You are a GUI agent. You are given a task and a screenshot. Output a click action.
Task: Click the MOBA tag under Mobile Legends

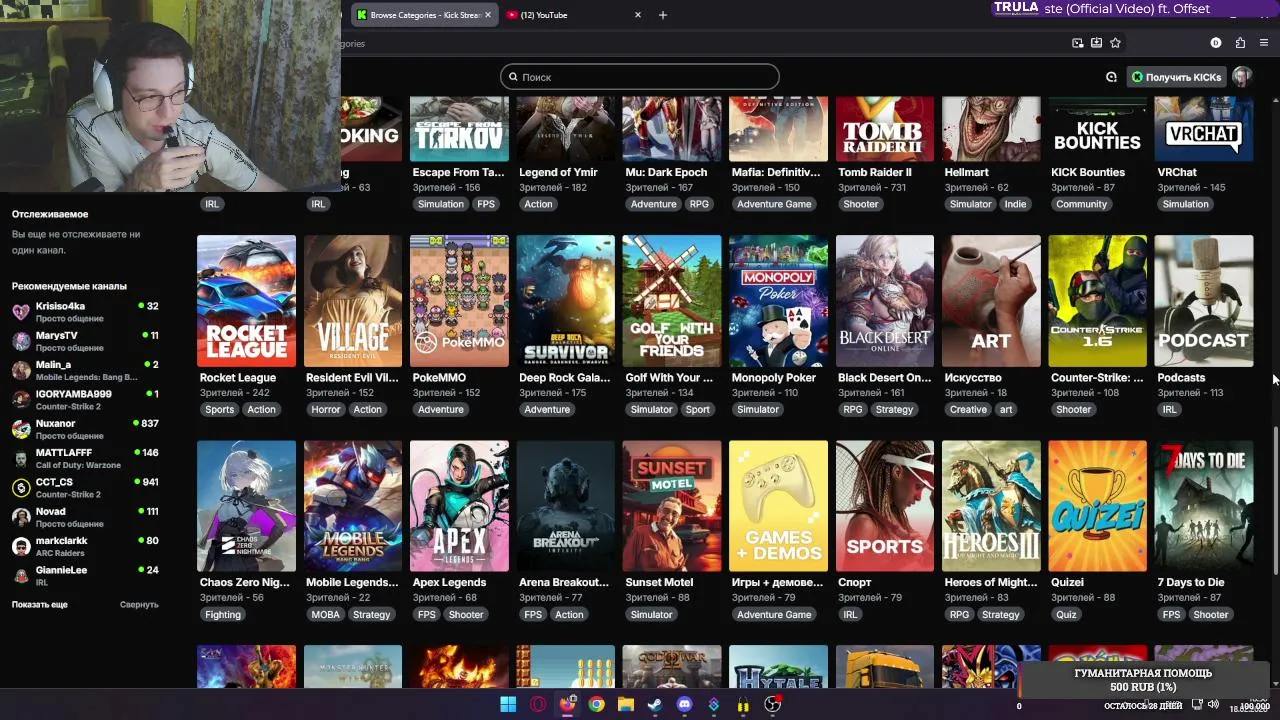coord(326,614)
